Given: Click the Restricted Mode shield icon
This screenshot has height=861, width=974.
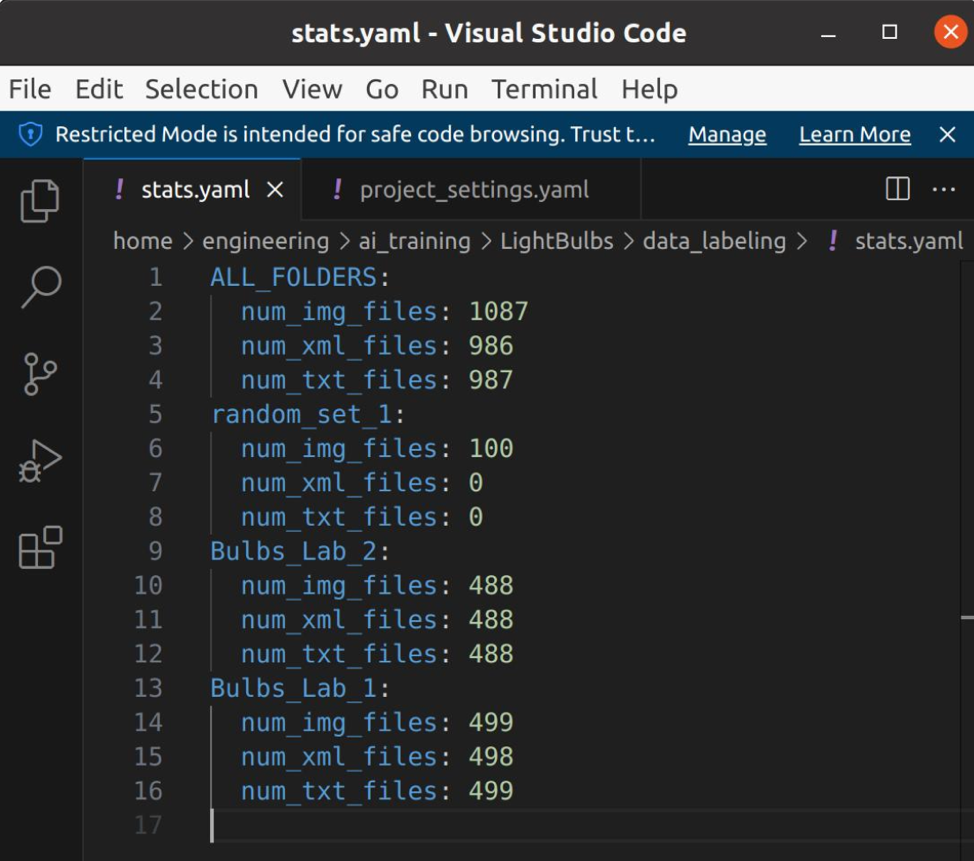Looking at the screenshot, I should [x=31, y=135].
